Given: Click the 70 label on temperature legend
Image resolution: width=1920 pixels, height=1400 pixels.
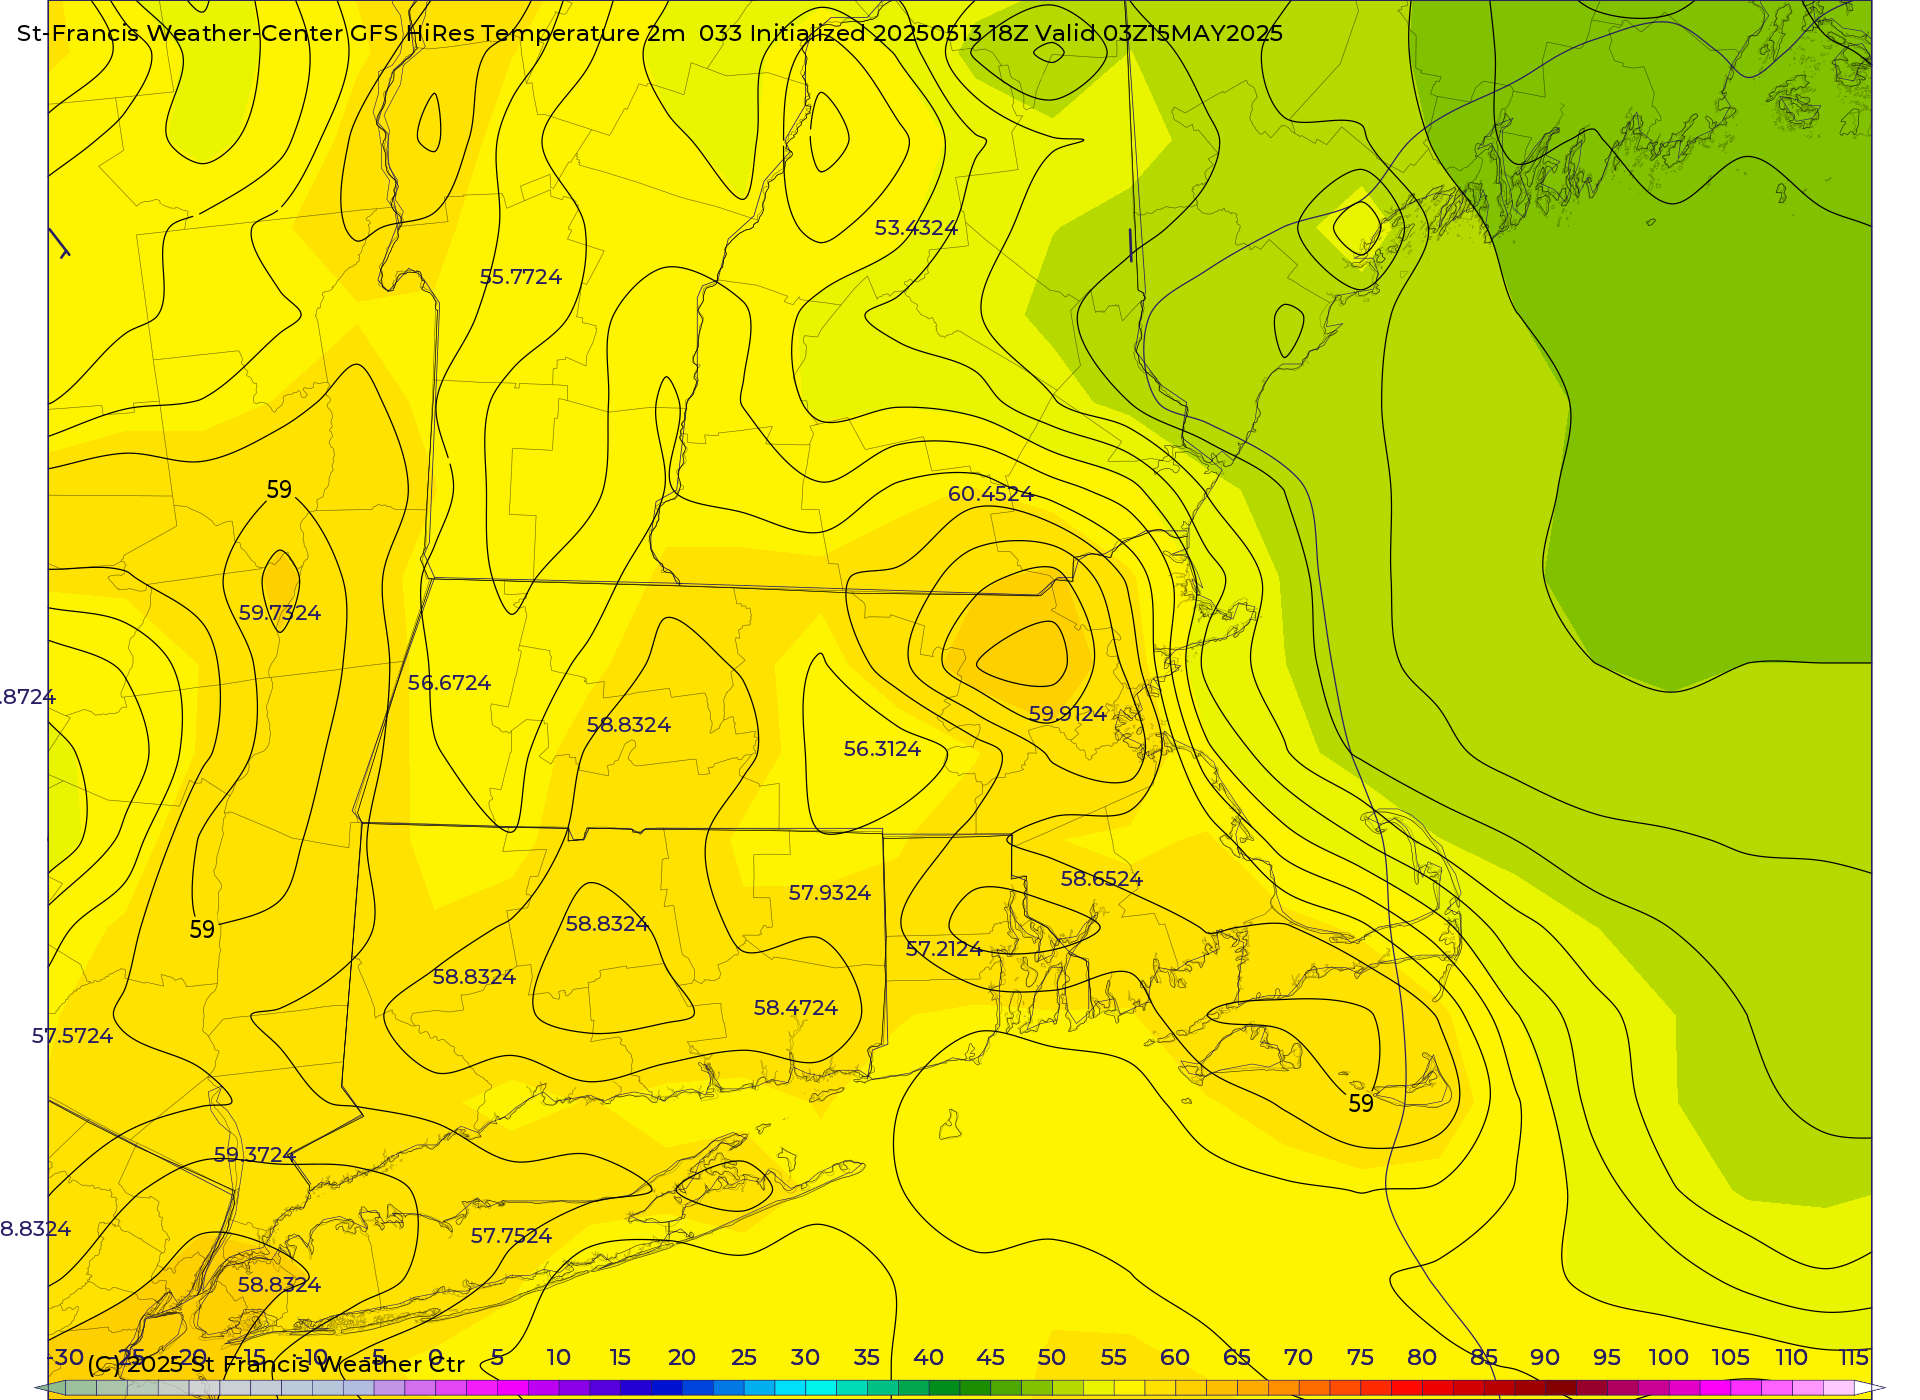Looking at the screenshot, I should click(1298, 1357).
